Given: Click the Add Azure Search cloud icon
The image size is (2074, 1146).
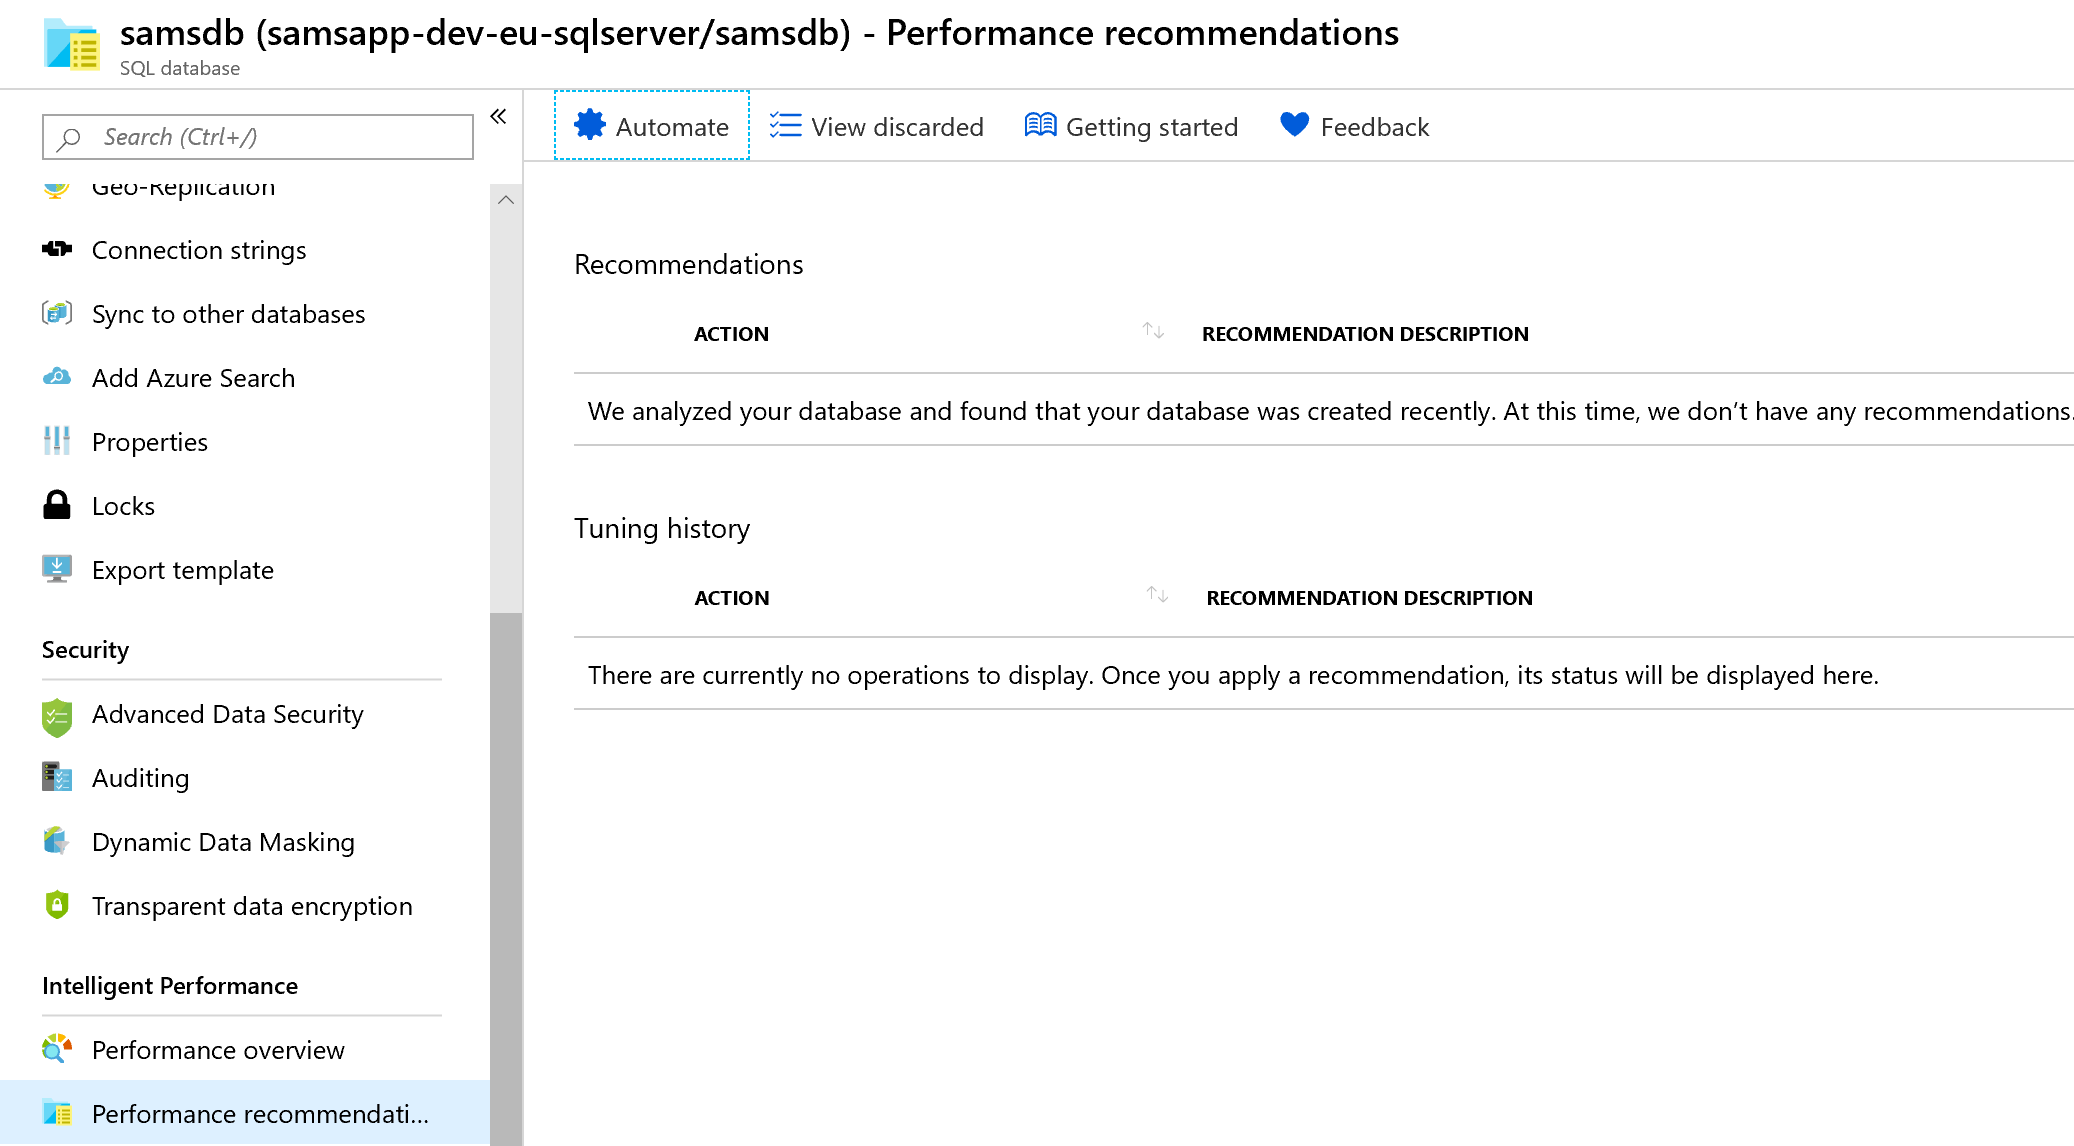Looking at the screenshot, I should [x=57, y=377].
